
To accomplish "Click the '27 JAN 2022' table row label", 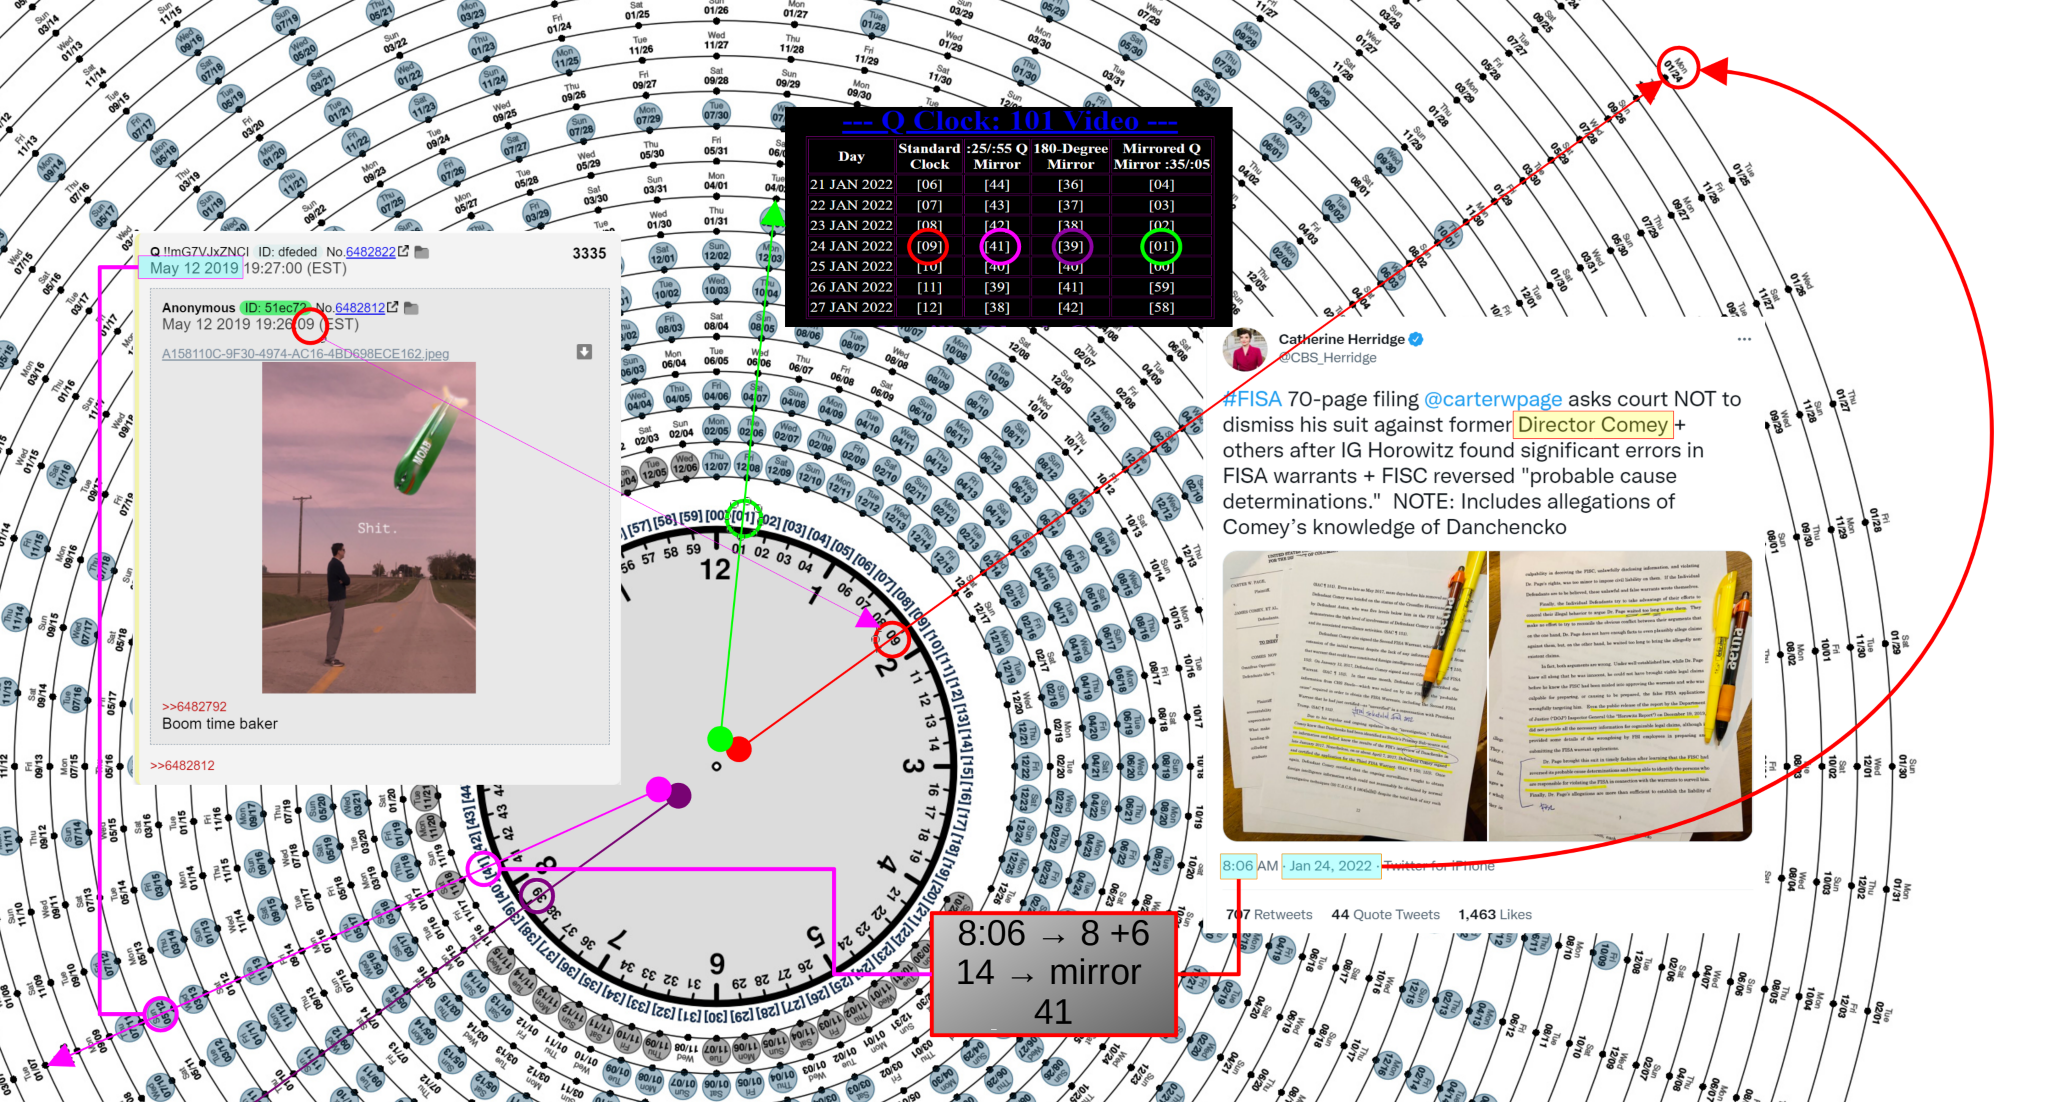I will click(x=851, y=307).
